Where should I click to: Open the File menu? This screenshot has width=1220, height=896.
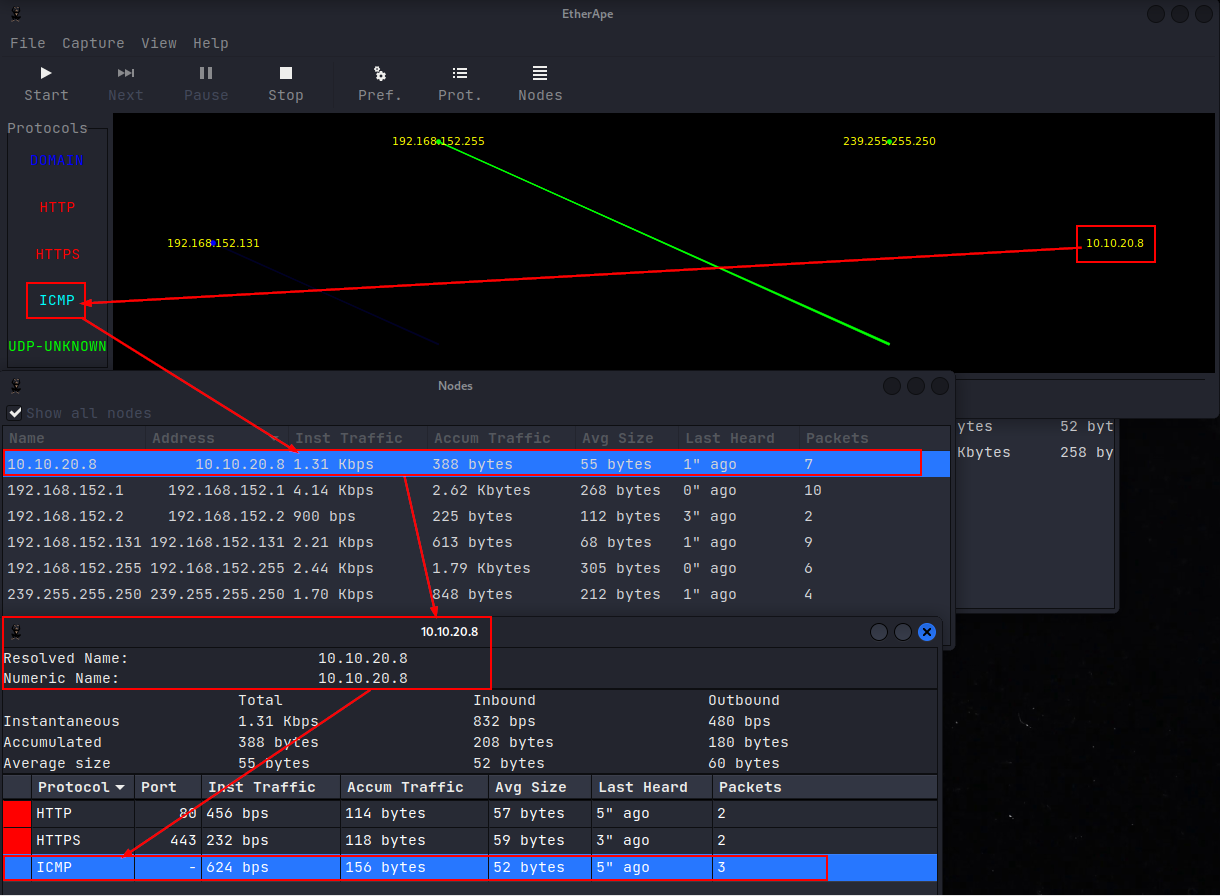[x=28, y=43]
